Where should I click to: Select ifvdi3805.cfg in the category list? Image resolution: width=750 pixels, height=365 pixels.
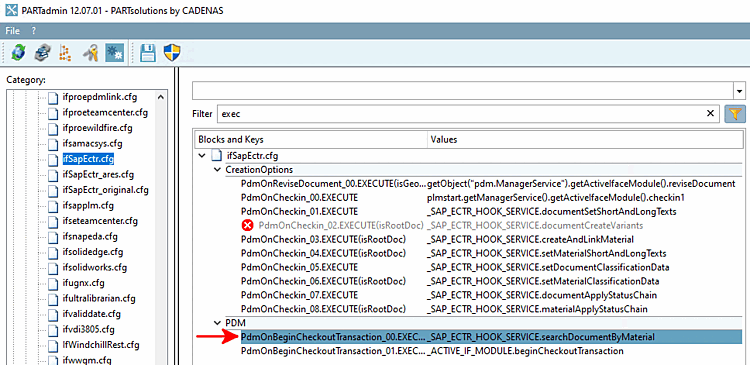(89, 329)
